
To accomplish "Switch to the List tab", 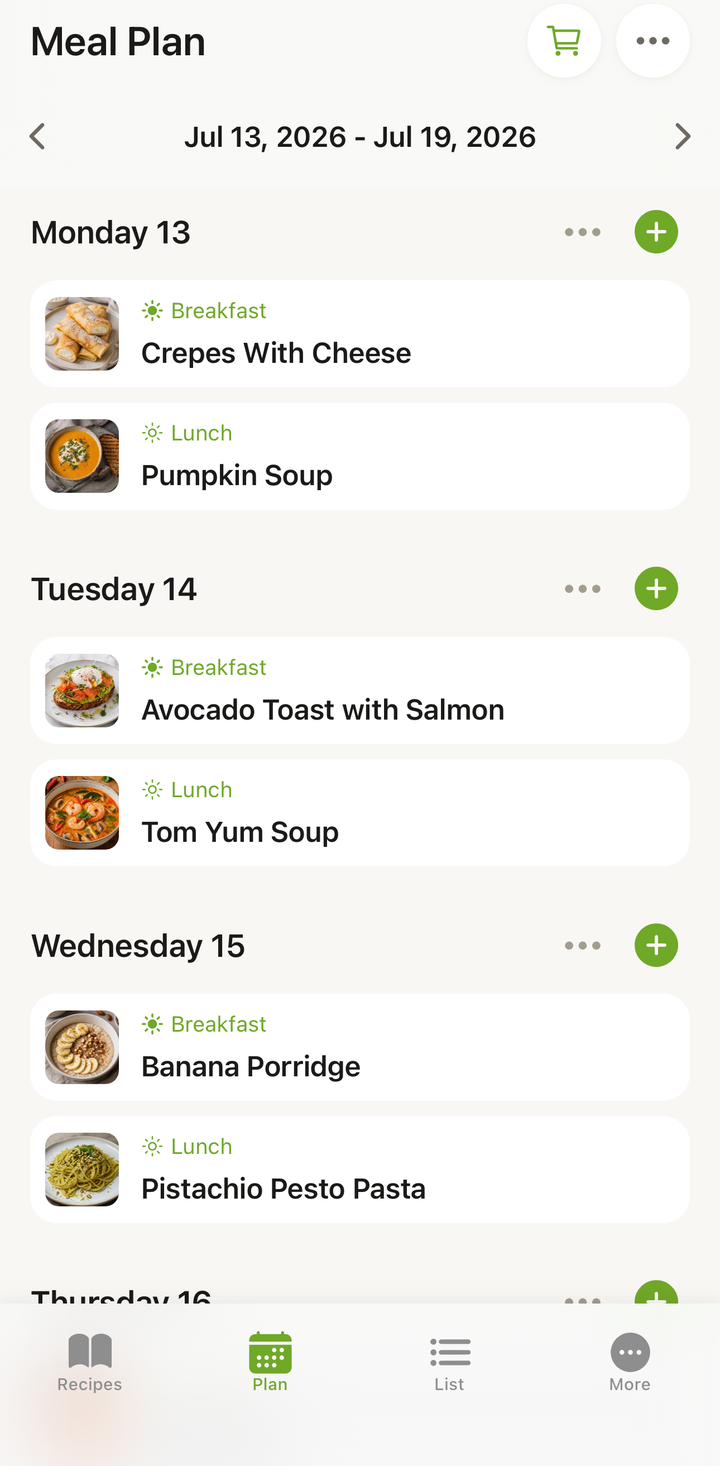I will coord(450,1362).
